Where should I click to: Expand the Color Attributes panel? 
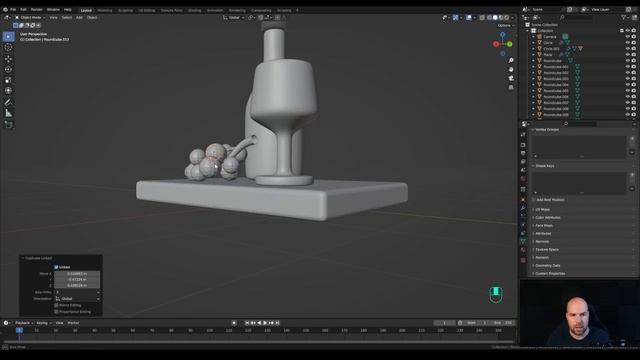pos(547,218)
